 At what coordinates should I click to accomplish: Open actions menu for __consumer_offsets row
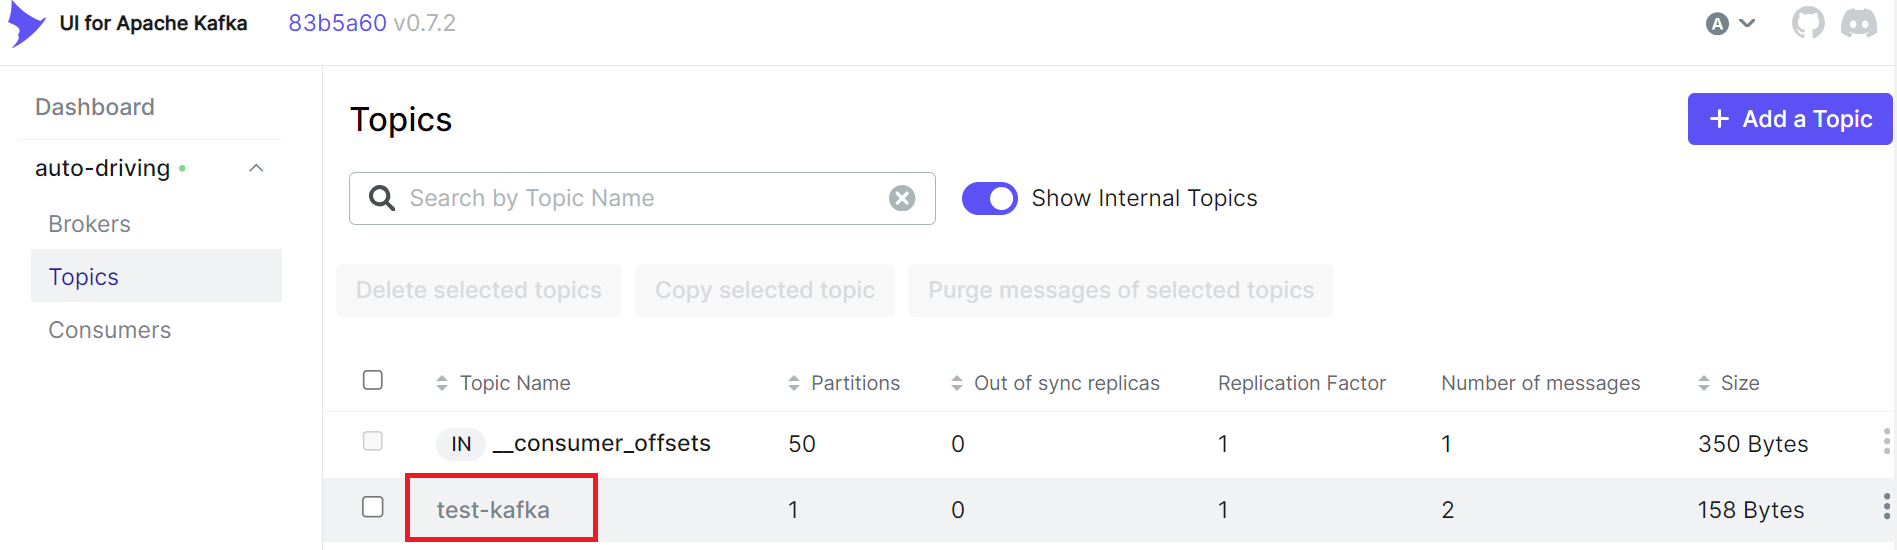(1886, 442)
